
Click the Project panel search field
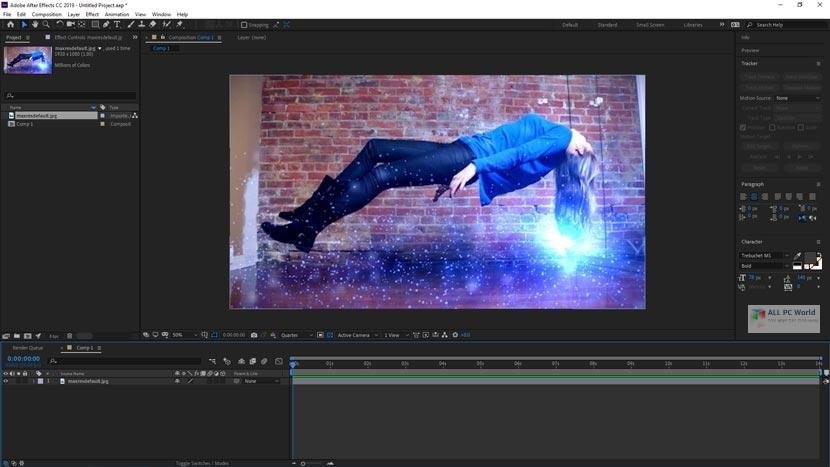pyautogui.click(x=70, y=96)
